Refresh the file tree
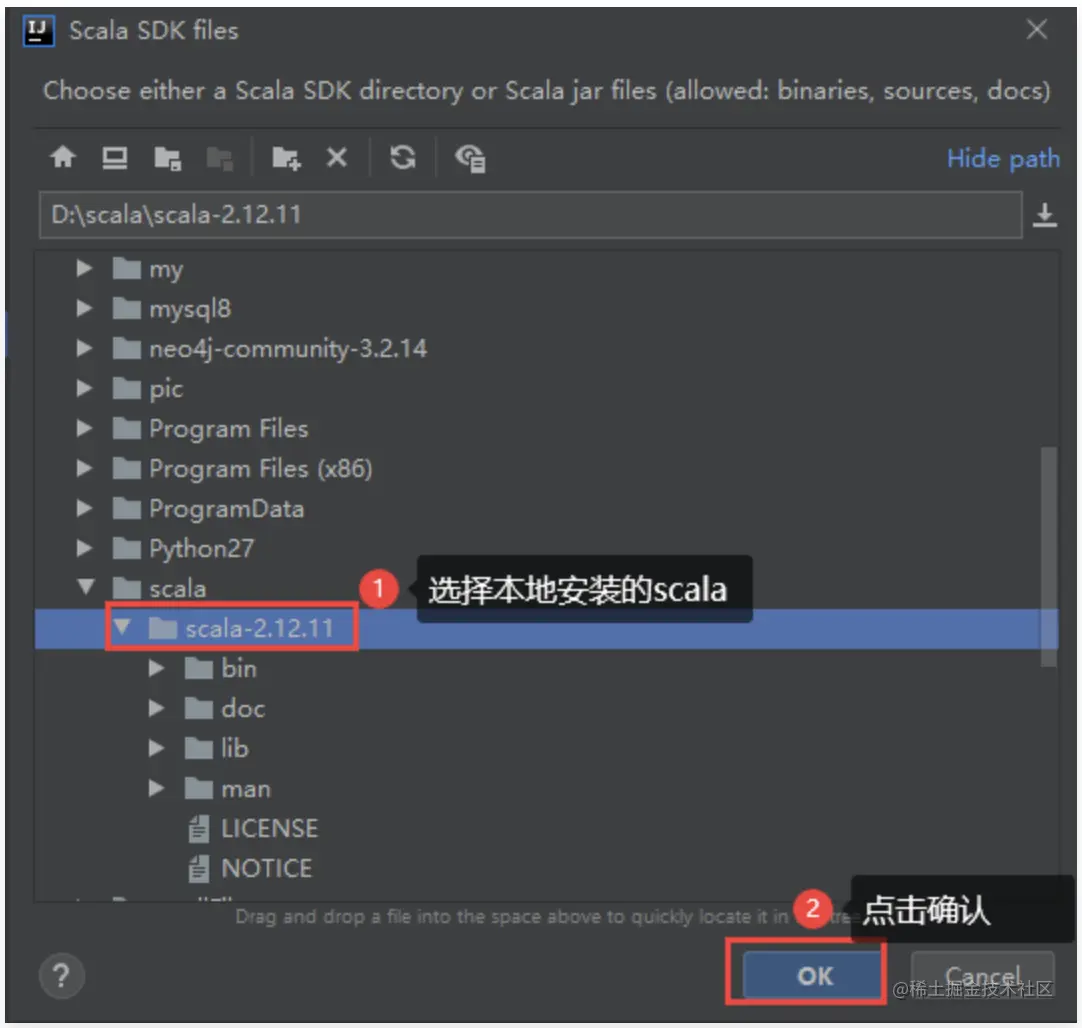1082x1028 pixels. (403, 157)
